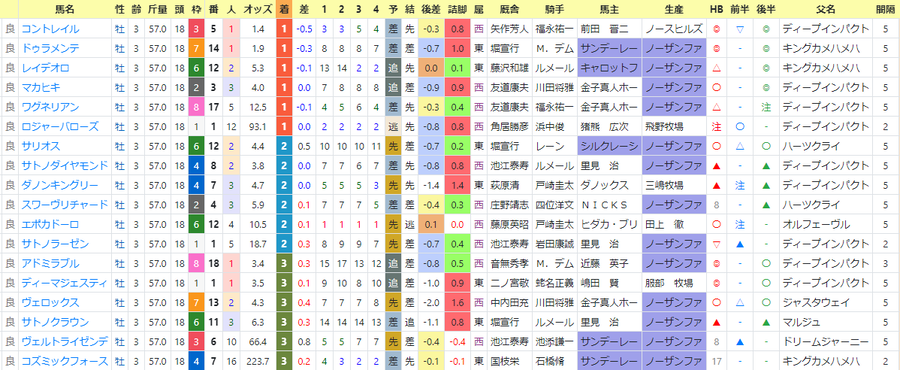Click trainer name 萩原清

[x=505, y=185]
